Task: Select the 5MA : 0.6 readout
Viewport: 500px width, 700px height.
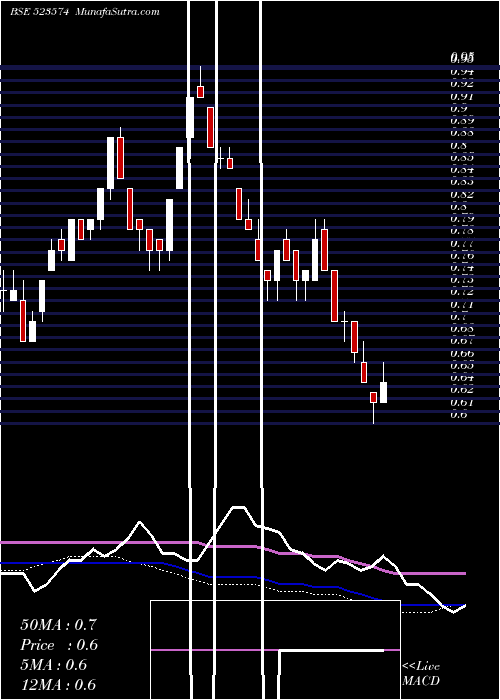Action: pyautogui.click(x=54, y=665)
